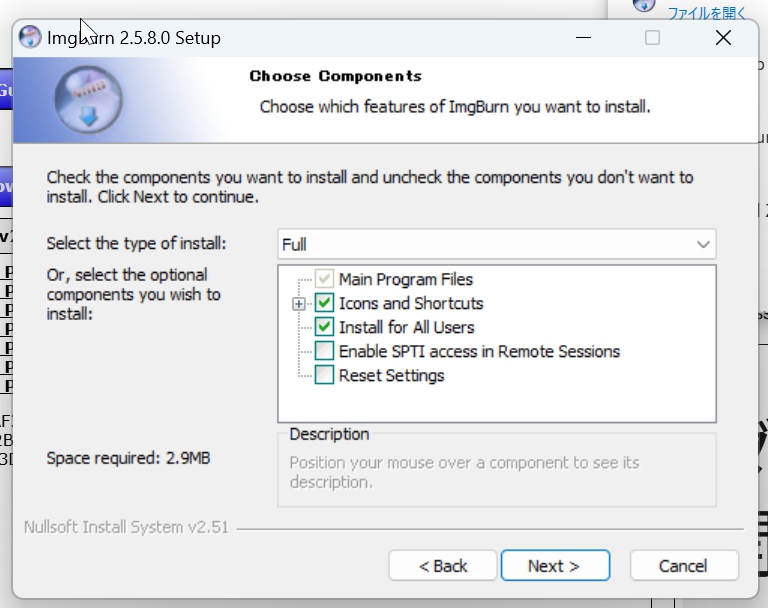Check the Reset Settings option

324,375
